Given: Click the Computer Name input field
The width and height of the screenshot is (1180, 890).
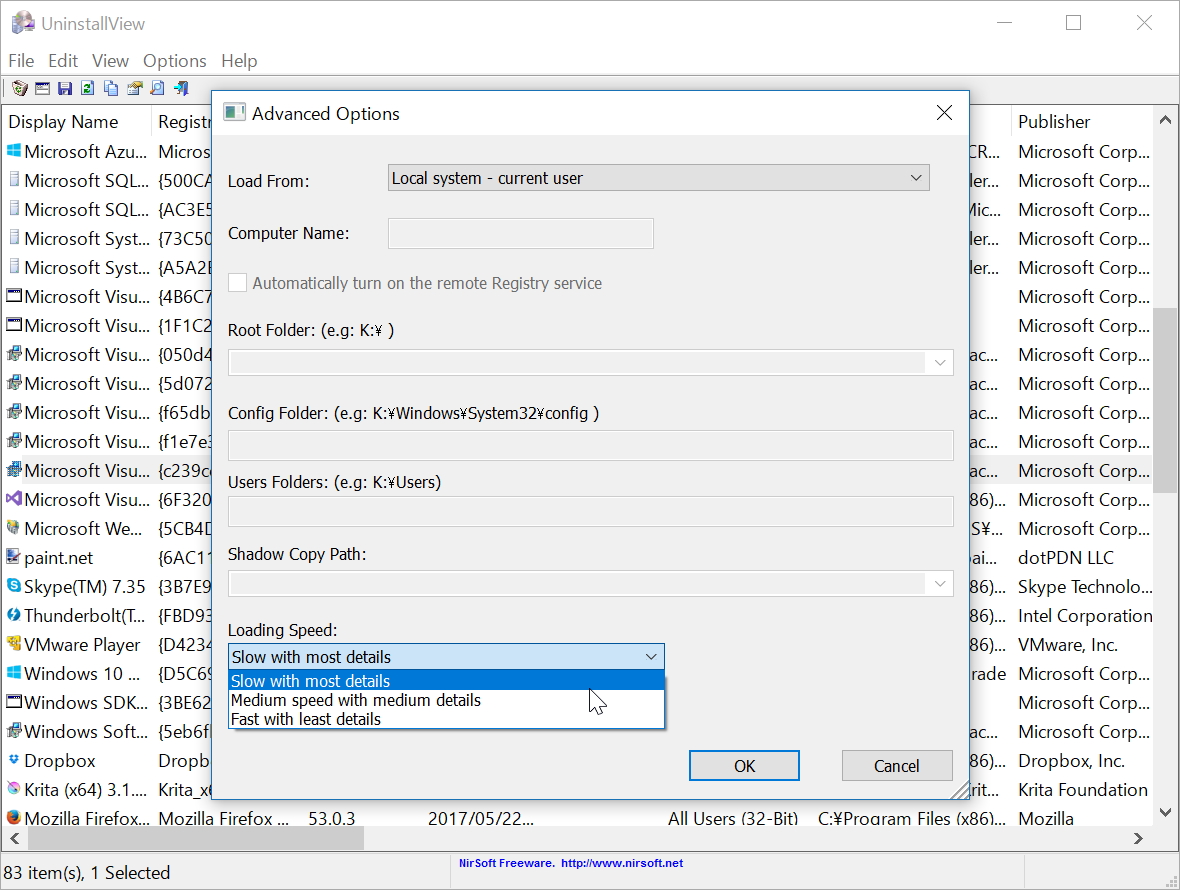Looking at the screenshot, I should click(521, 233).
